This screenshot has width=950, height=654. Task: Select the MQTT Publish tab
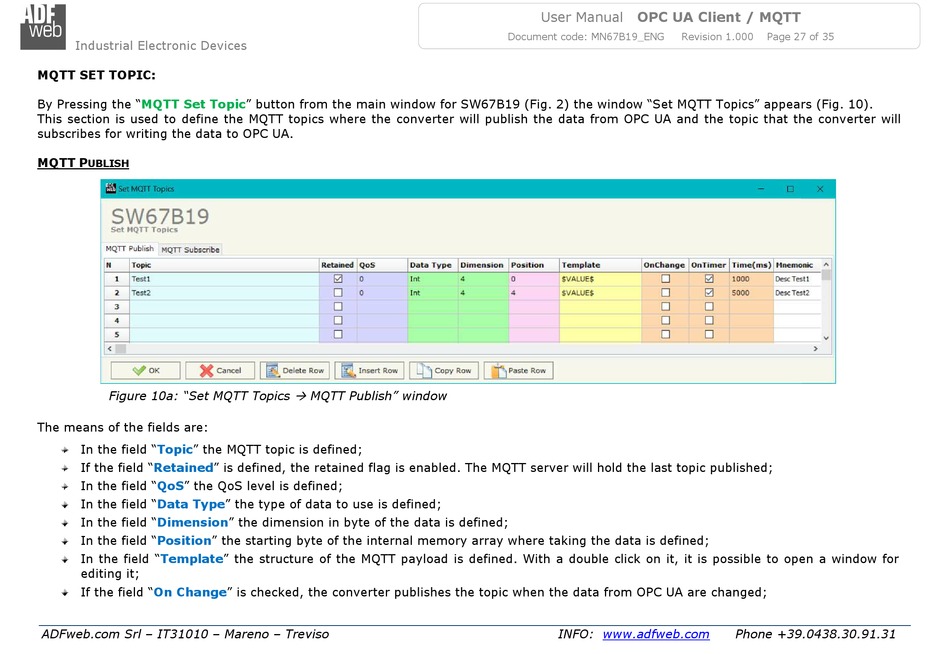click(130, 249)
